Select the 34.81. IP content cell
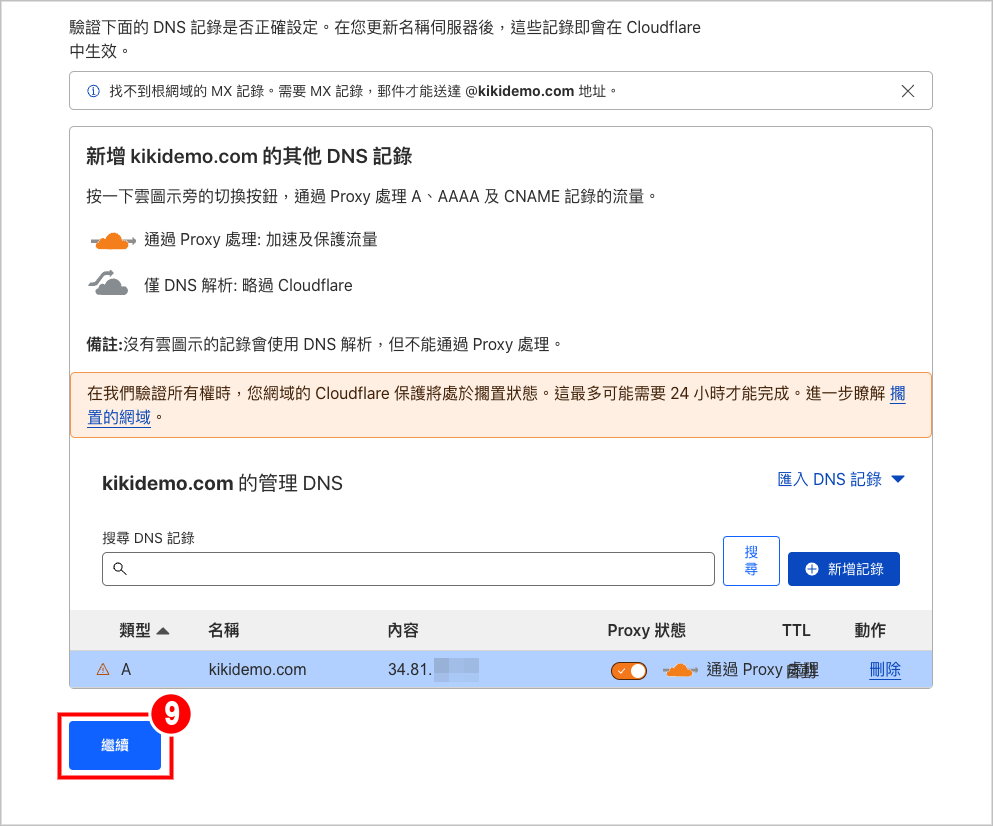Viewport: 993px width, 826px height. 433,670
